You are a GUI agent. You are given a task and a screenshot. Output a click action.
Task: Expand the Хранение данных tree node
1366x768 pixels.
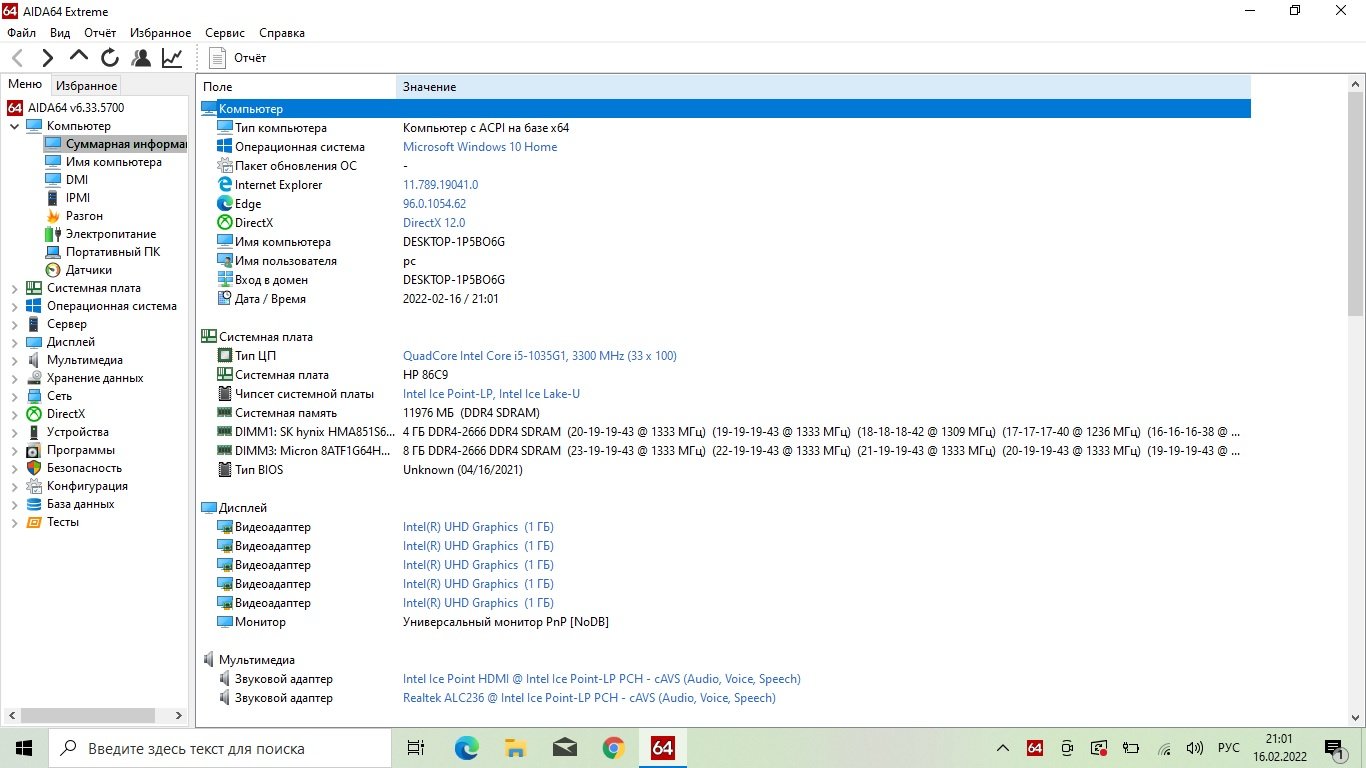(14, 379)
